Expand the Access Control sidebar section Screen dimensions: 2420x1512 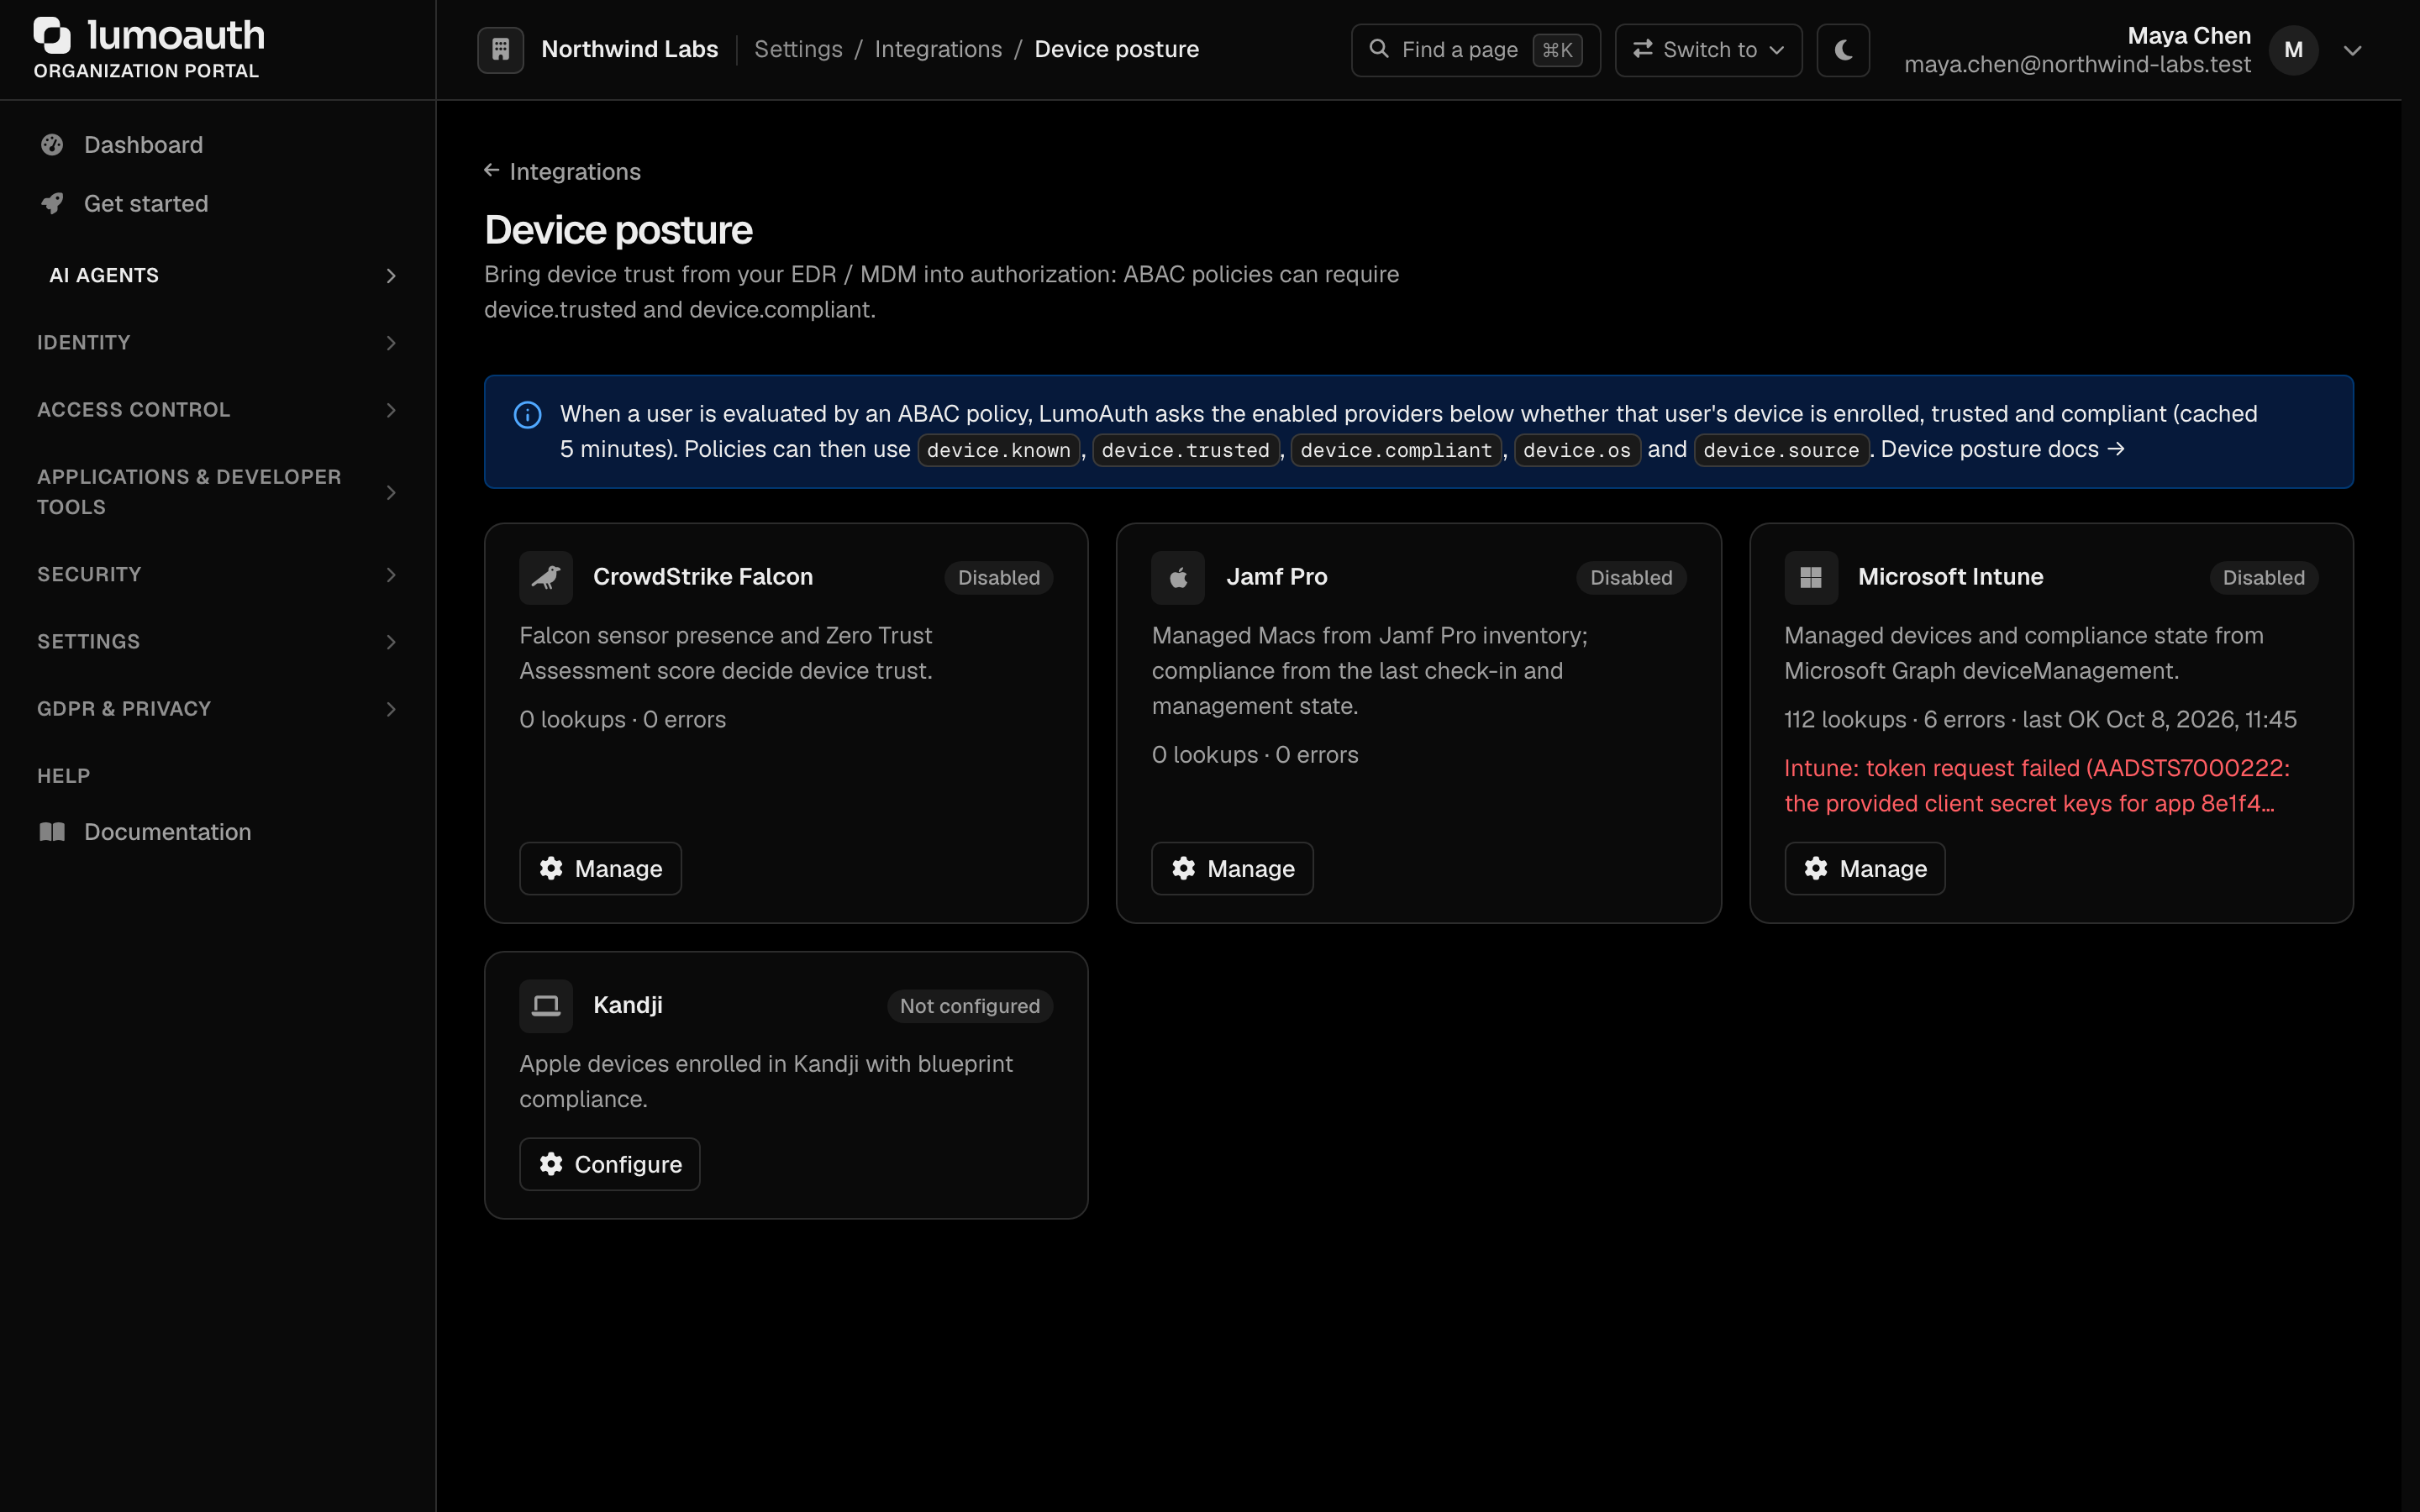pyautogui.click(x=217, y=410)
